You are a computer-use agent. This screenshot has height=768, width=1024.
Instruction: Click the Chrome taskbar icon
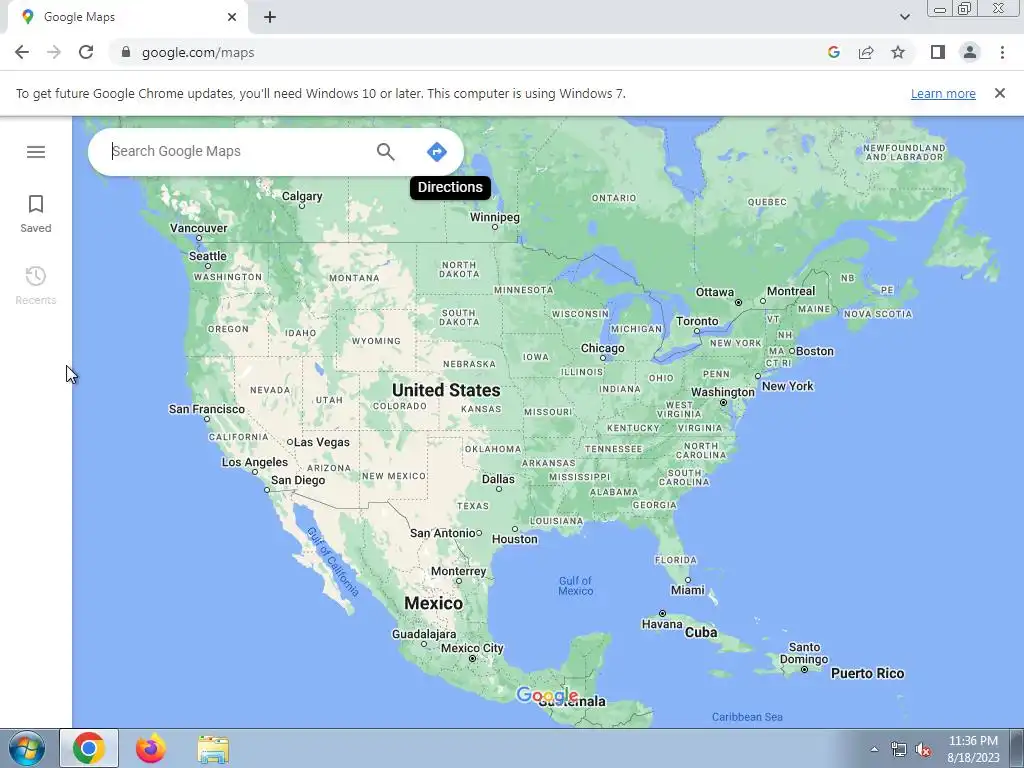pos(89,748)
